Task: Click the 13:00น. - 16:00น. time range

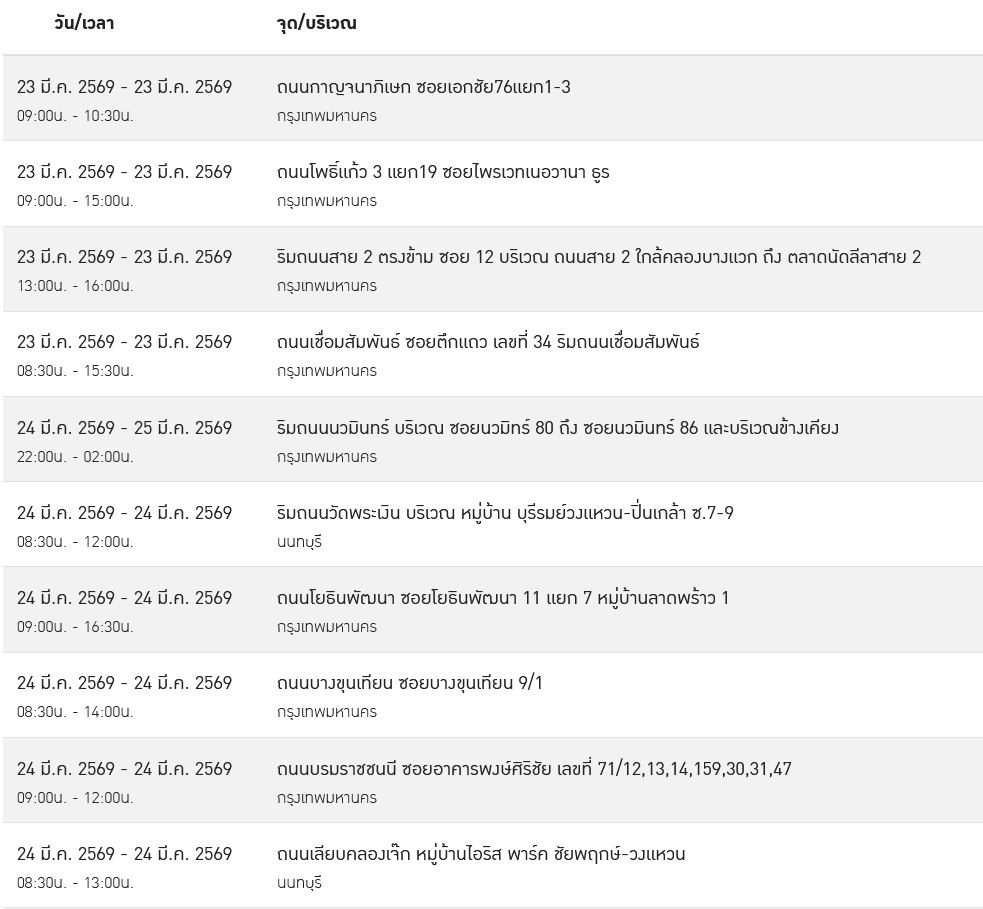Action: (x=75, y=285)
